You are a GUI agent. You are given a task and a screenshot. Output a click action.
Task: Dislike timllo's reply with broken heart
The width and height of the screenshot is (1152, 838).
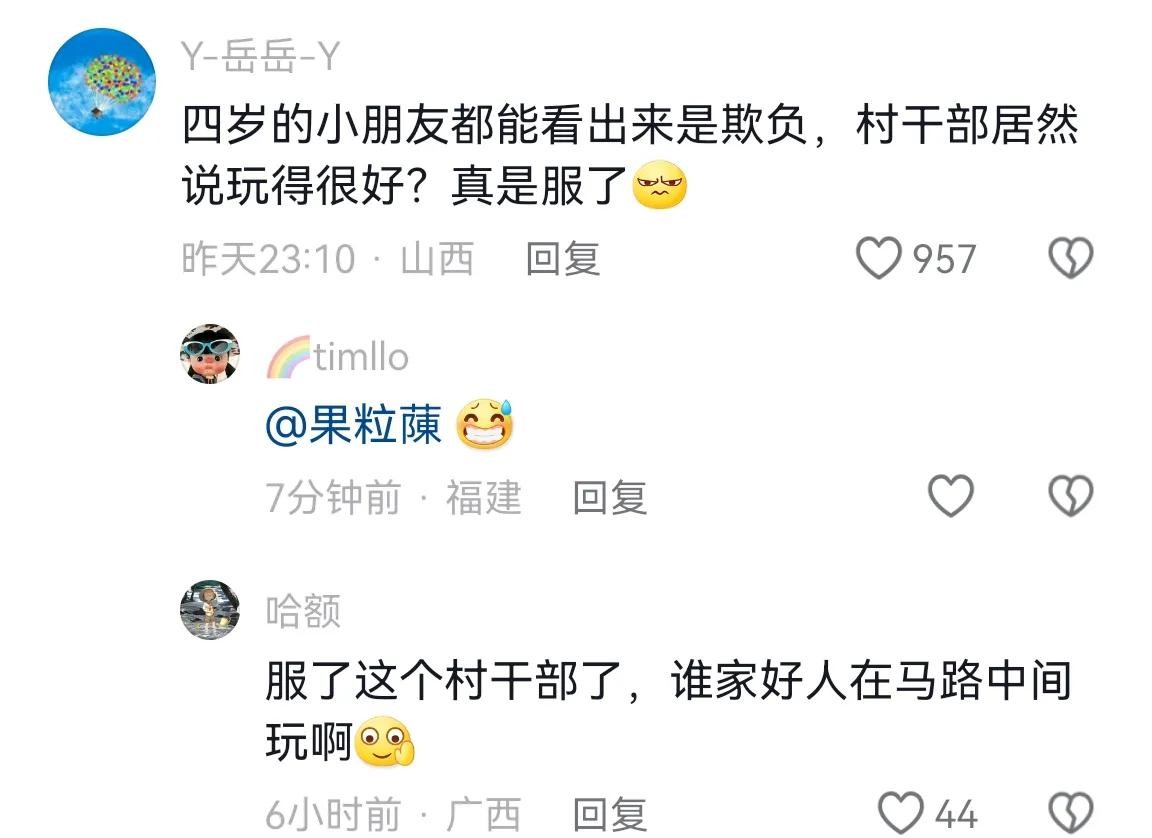click(x=1070, y=496)
